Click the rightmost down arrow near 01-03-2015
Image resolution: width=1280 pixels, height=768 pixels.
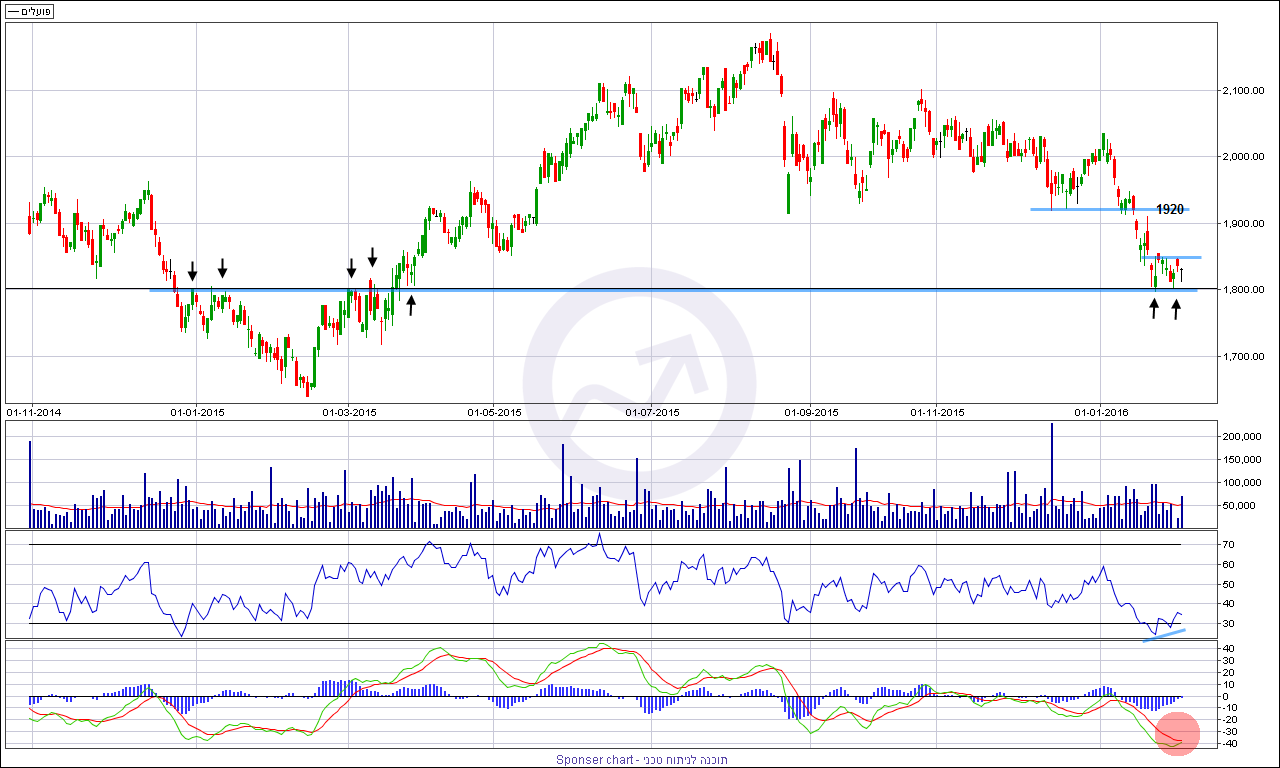tap(372, 257)
